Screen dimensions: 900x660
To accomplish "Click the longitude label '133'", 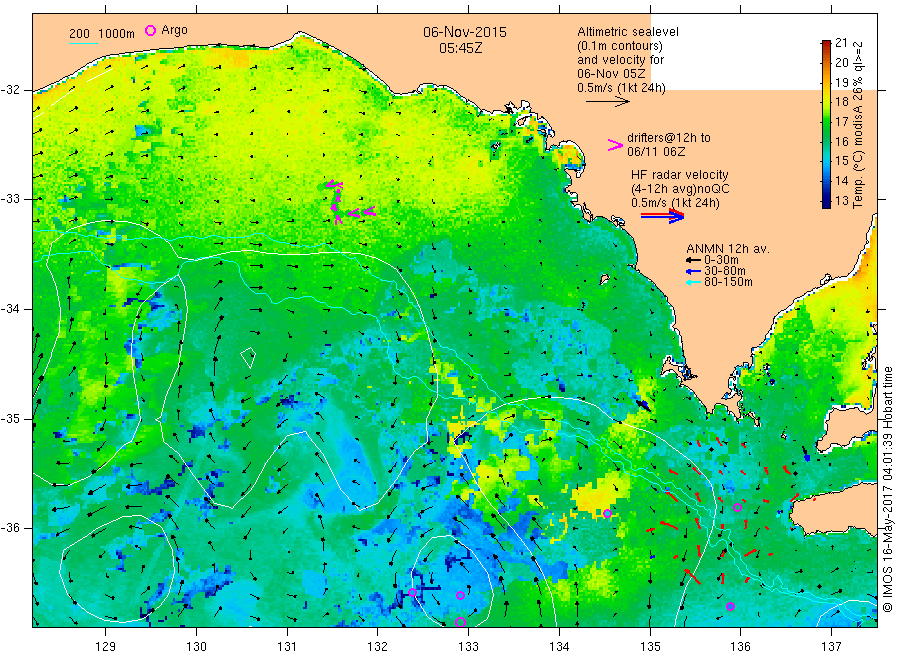I will click(468, 647).
